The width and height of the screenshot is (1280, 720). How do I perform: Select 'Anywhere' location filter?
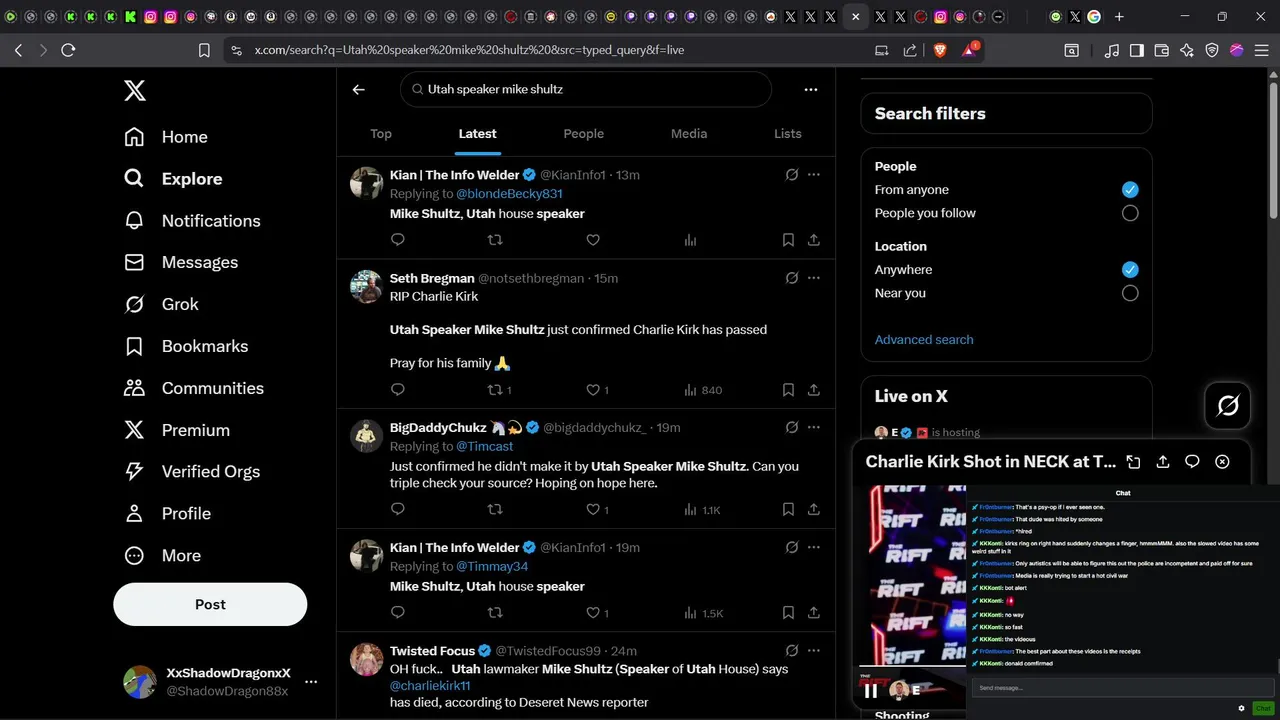(x=1130, y=270)
